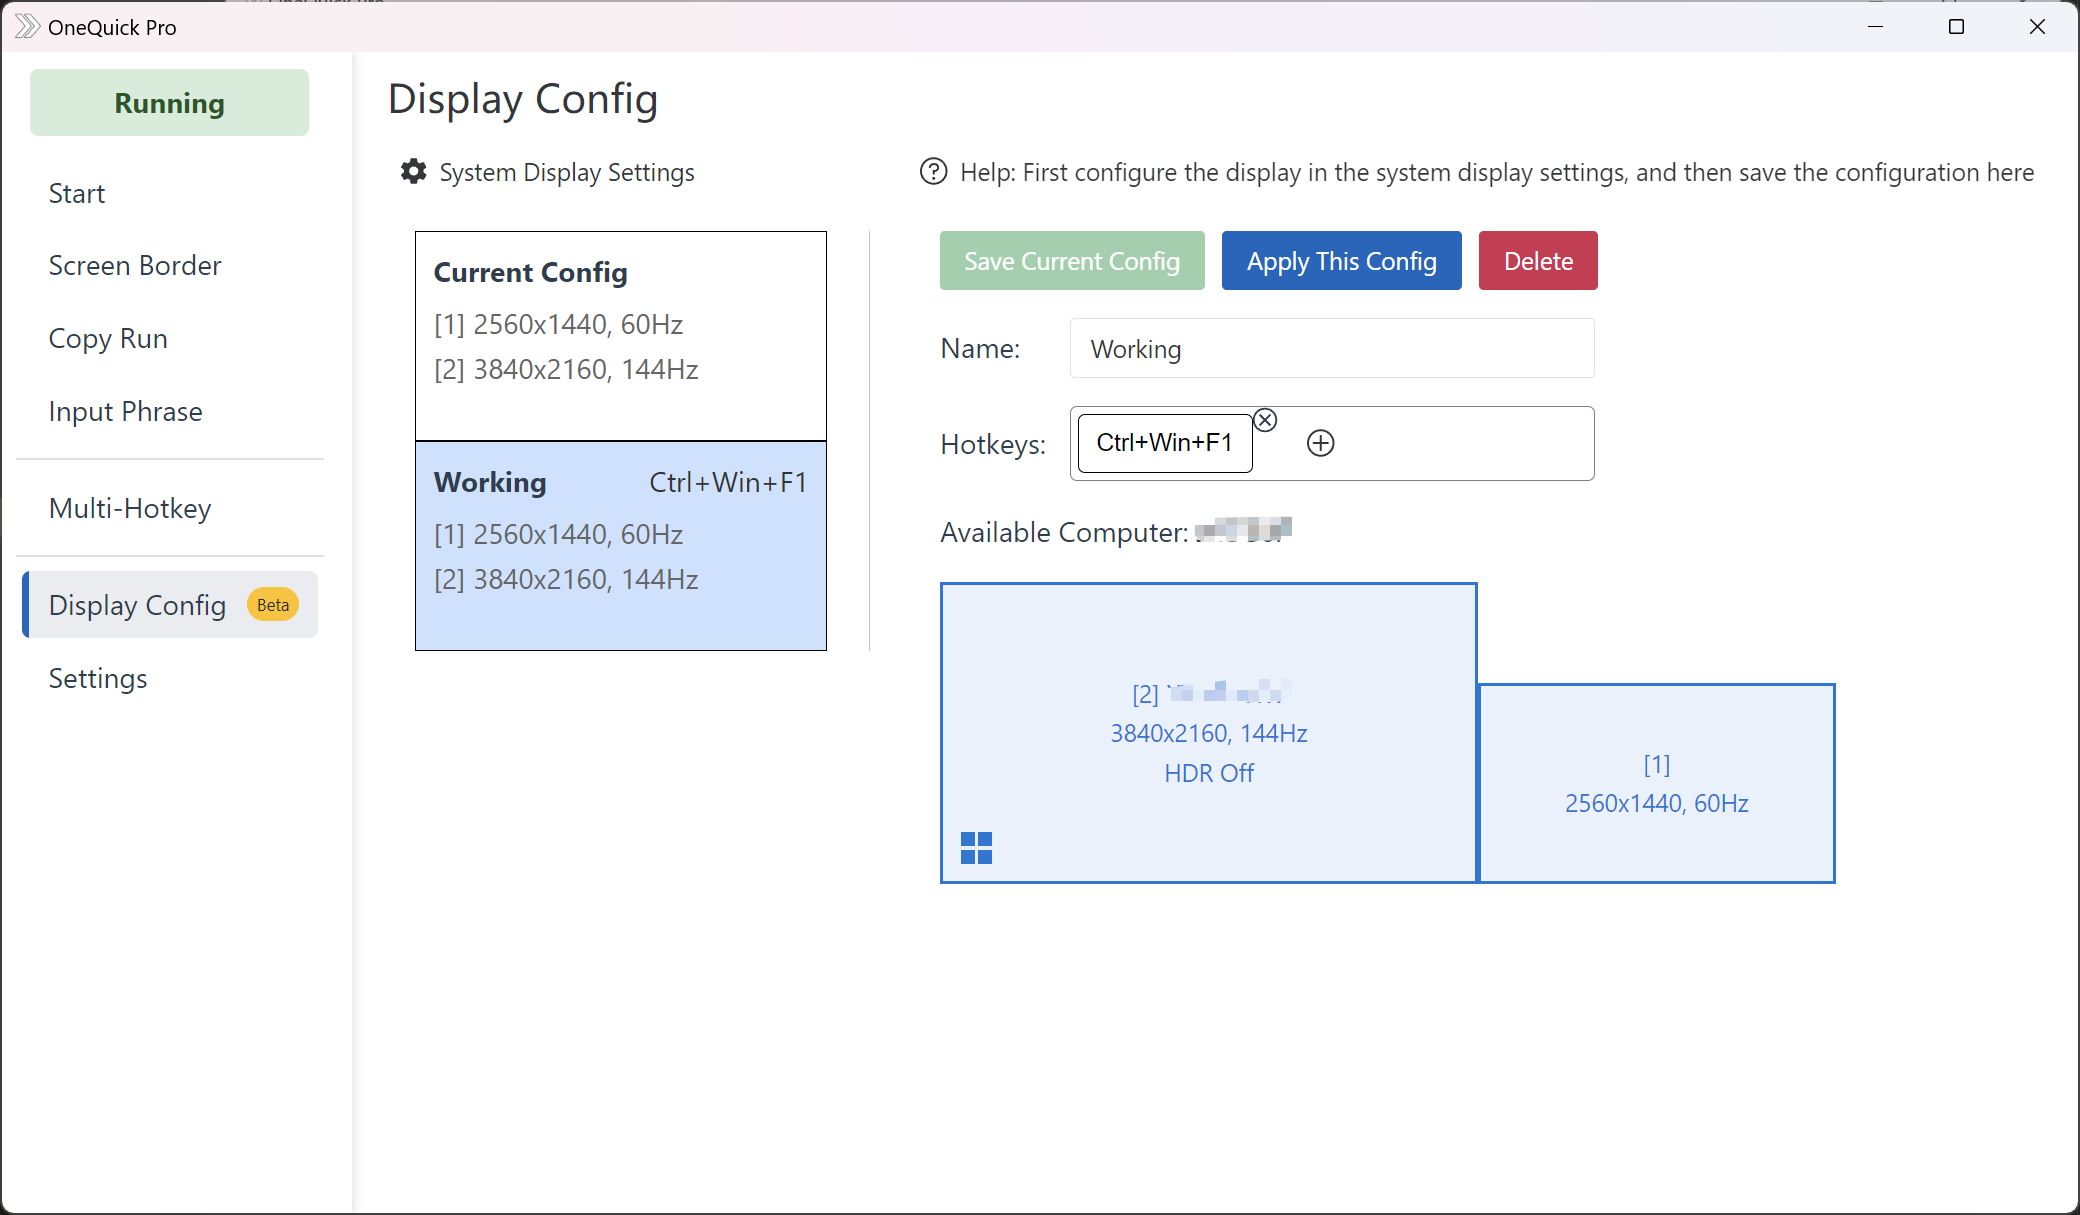Click the help question mark icon
The image size is (2080, 1215).
coord(933,172)
